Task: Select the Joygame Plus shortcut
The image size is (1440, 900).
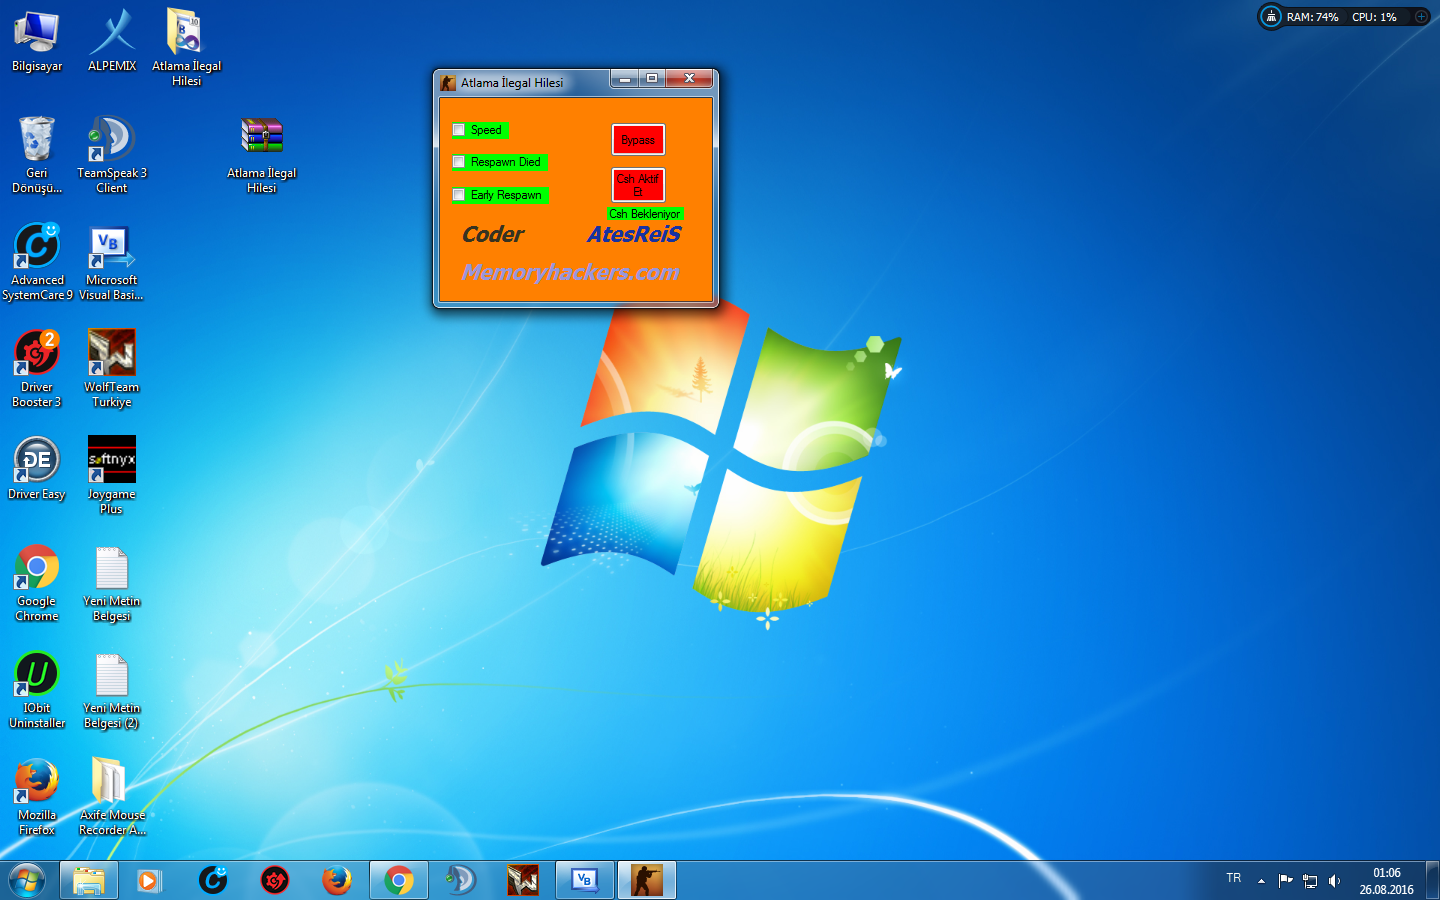Action: [112, 476]
